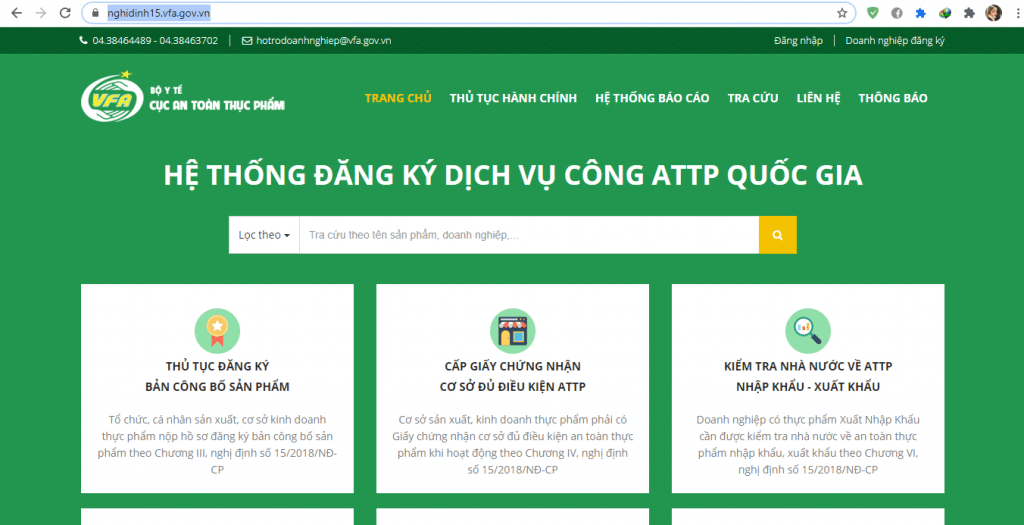The height and width of the screenshot is (525, 1024).
Task: Click description text starting 'Cơ sở sản xuất, kinh doanh'
Action: pos(513,445)
